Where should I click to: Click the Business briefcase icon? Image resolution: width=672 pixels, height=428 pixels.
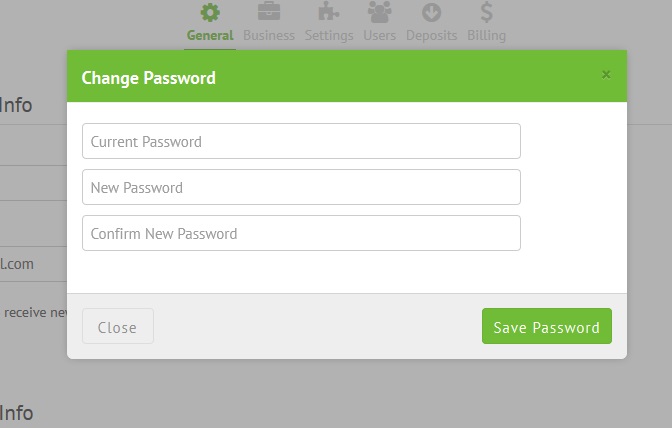[x=269, y=12]
